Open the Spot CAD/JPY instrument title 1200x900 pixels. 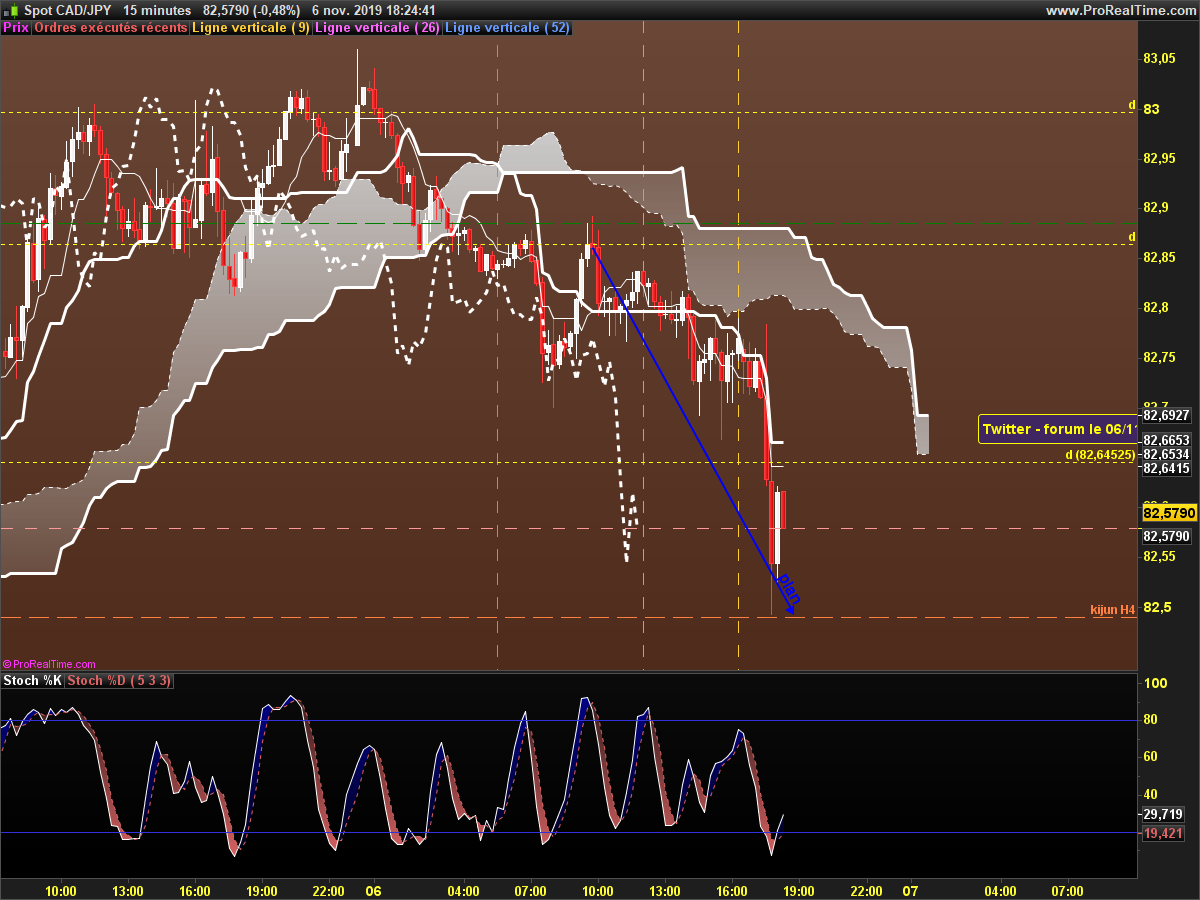(67, 10)
